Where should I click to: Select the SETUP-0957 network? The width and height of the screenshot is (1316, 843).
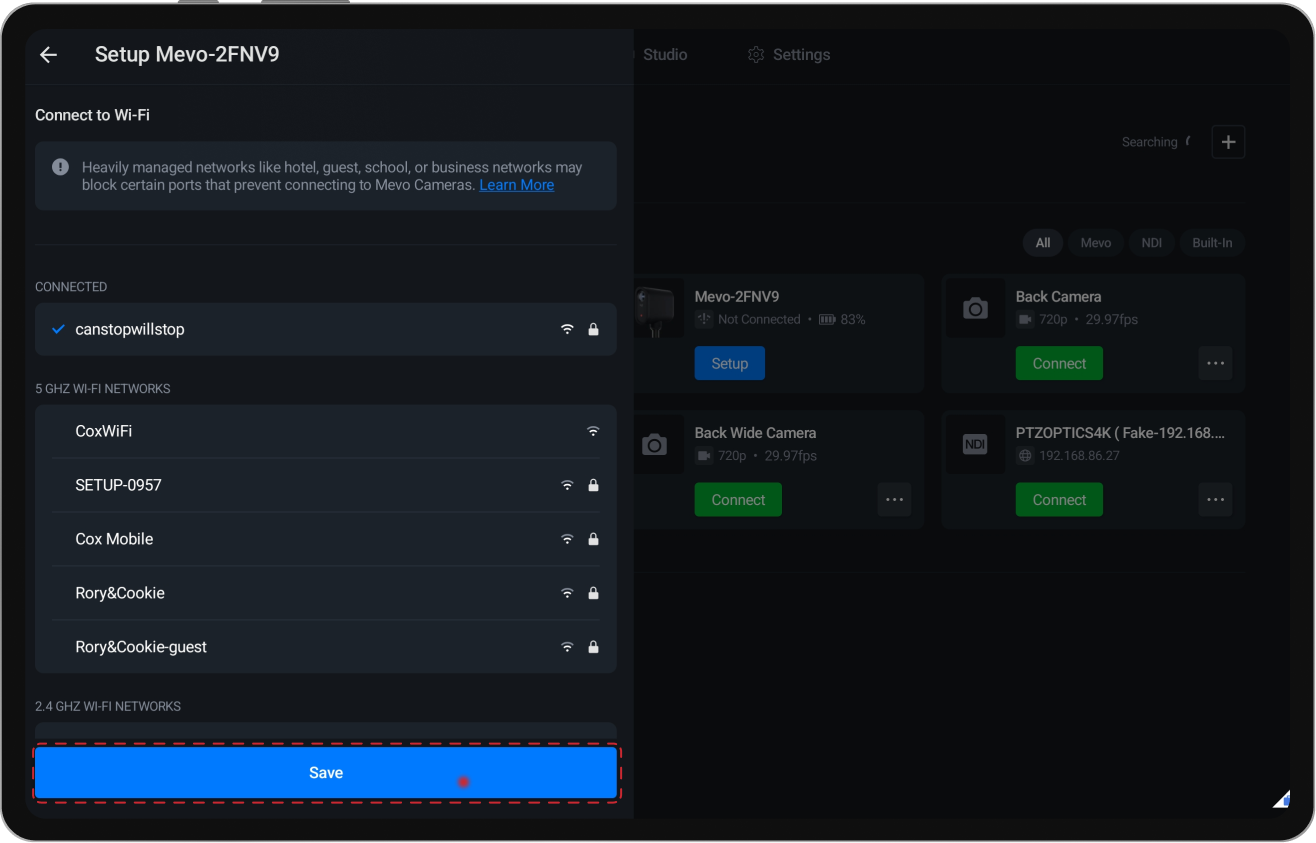(326, 485)
